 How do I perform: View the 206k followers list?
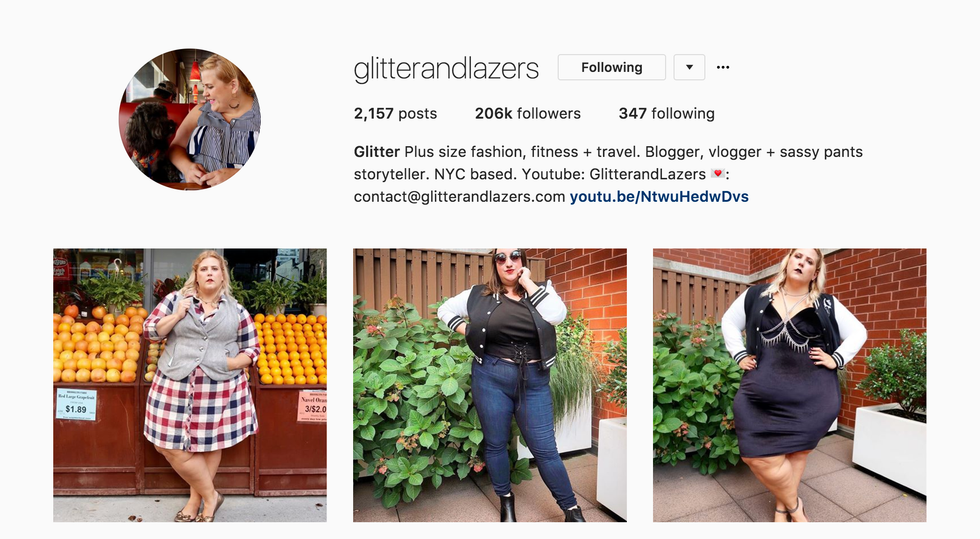528,114
